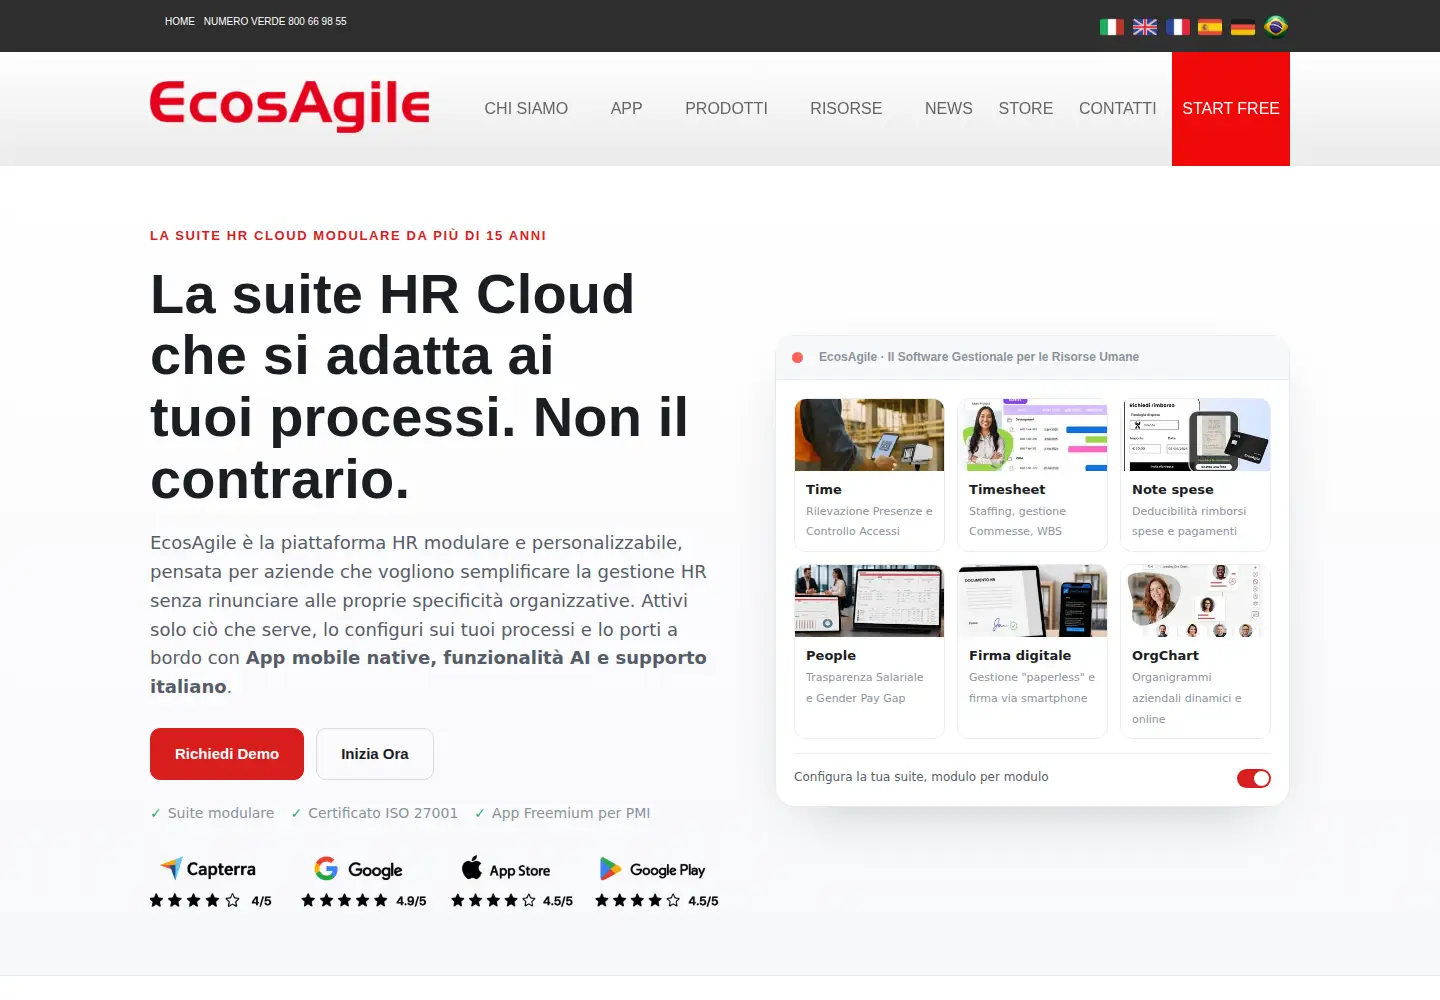
Task: Switch language to Brazilian flag
Action: (1276, 27)
